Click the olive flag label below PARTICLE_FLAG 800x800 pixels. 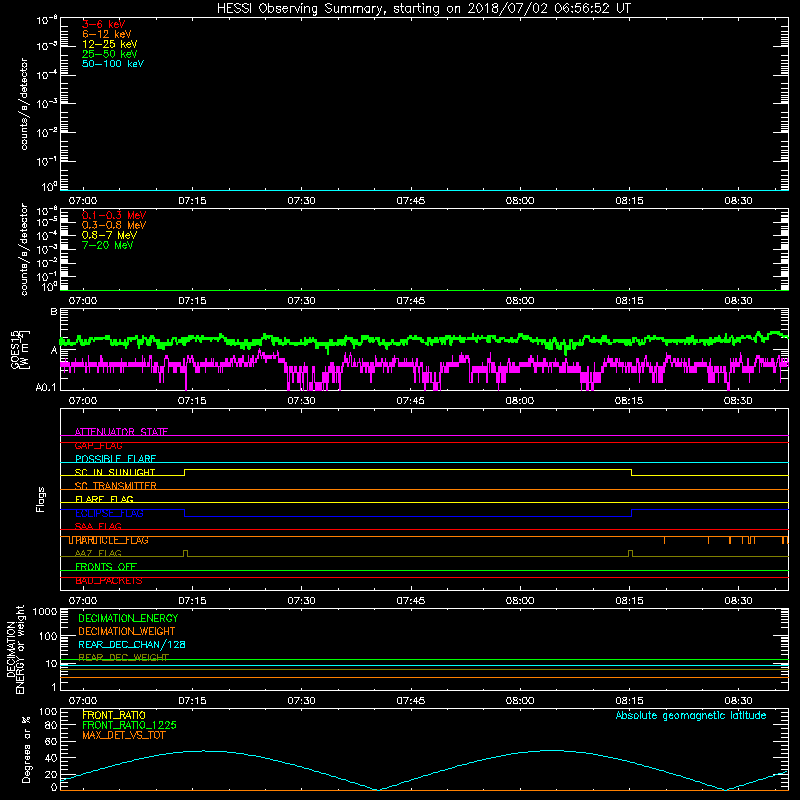98,553
